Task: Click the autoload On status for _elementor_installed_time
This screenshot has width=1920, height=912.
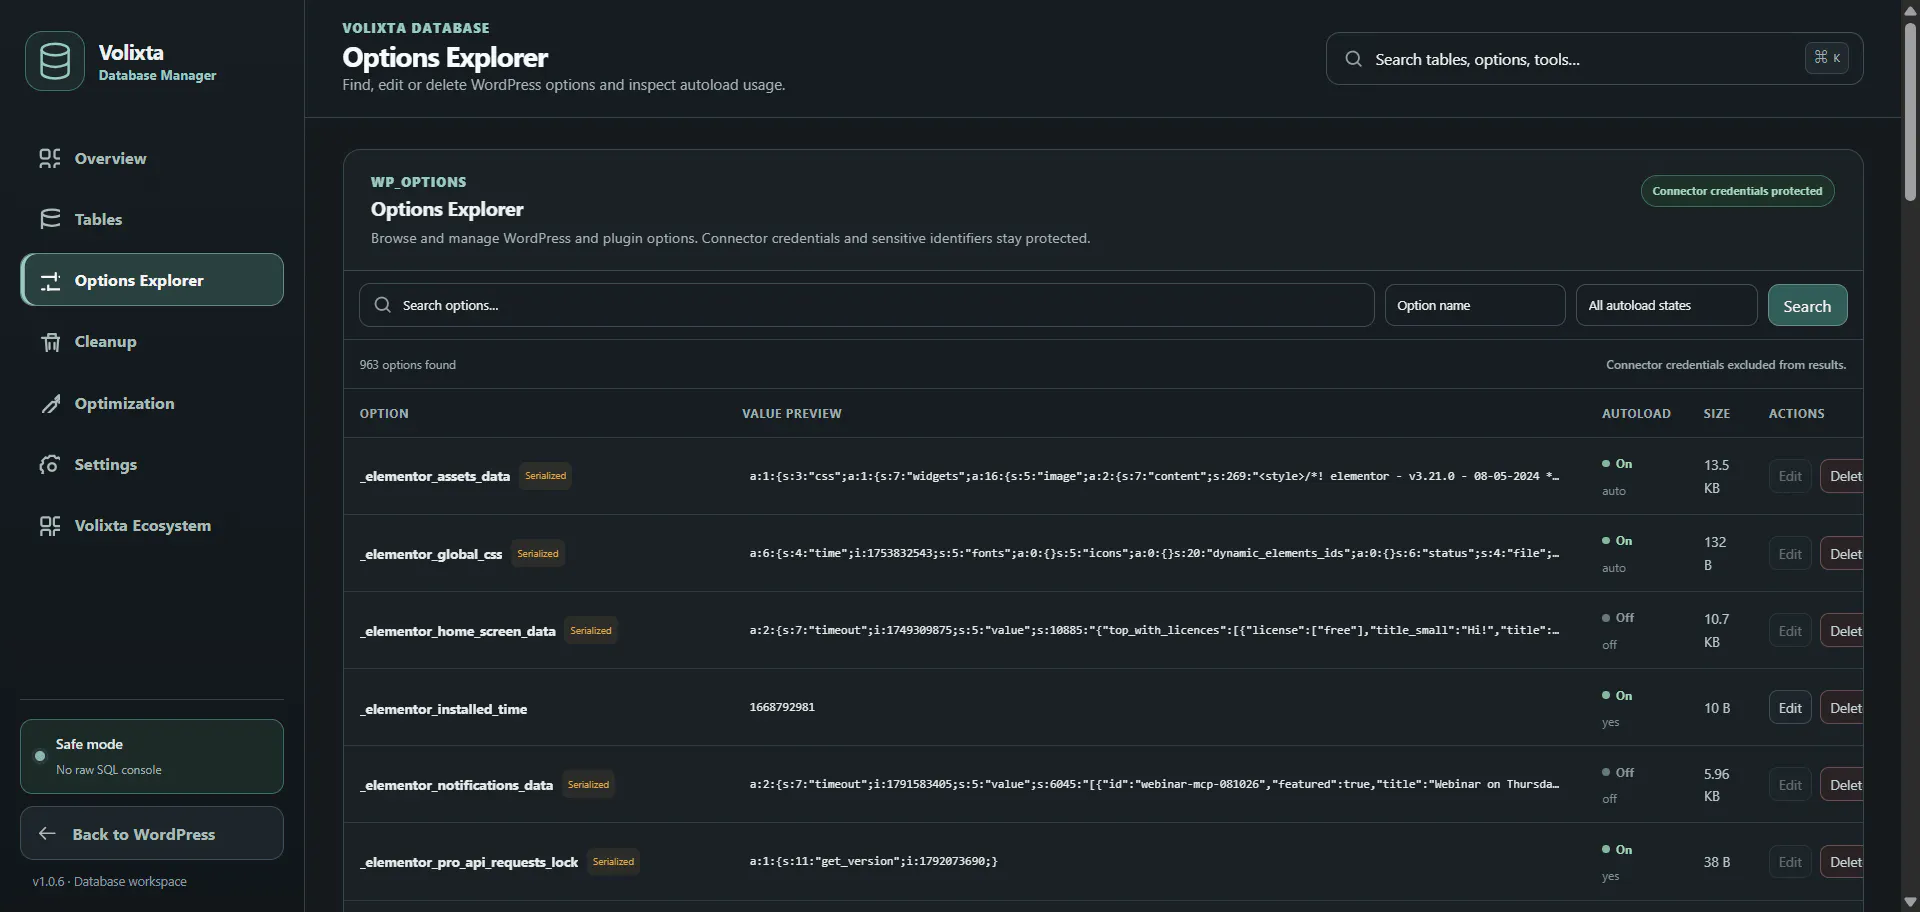Action: 1617,696
